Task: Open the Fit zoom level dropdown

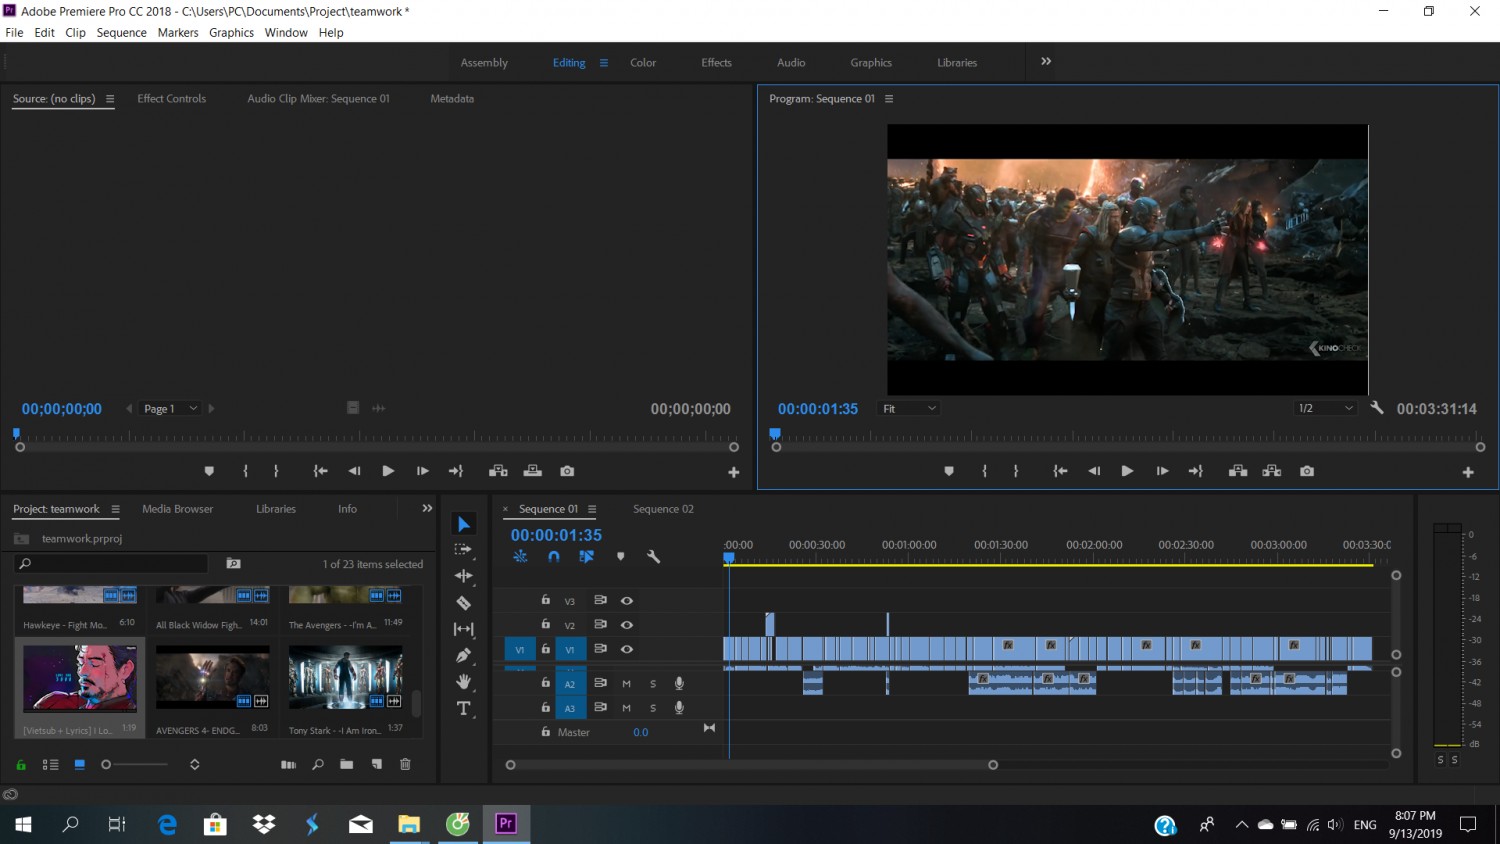Action: 909,408
